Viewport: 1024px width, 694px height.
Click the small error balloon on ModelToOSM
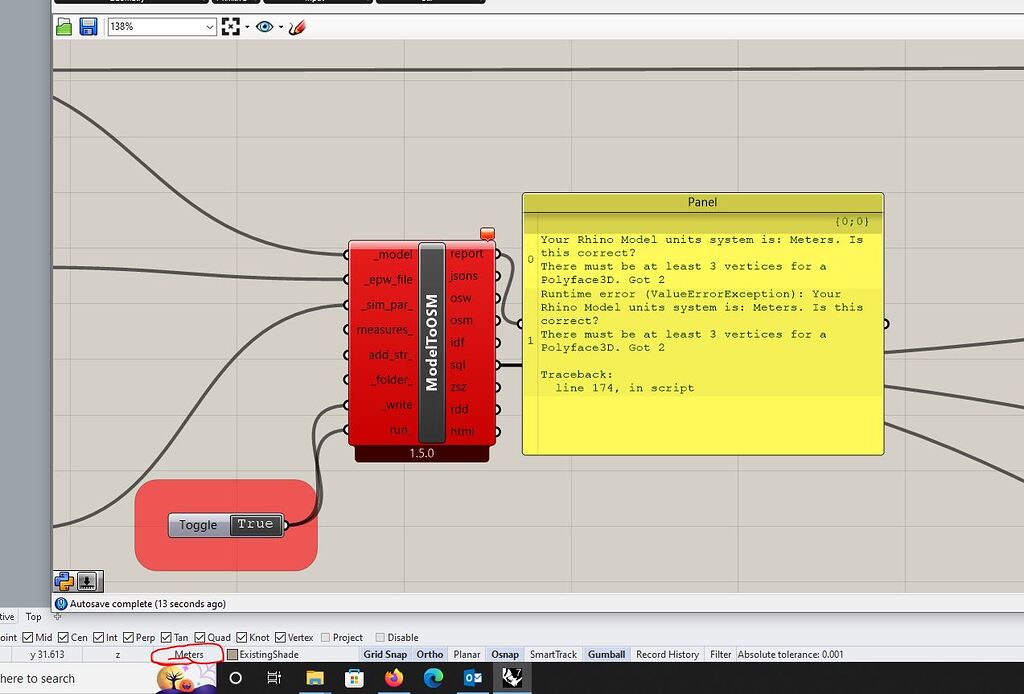[487, 233]
